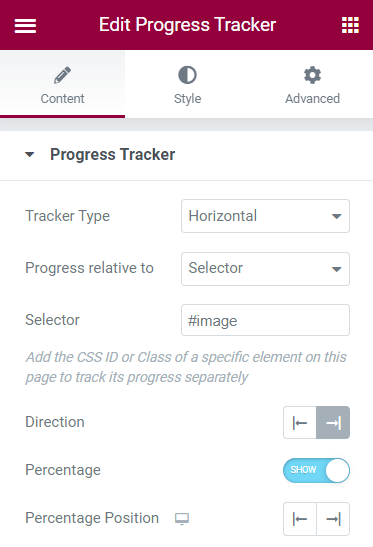This screenshot has height=547, width=373.
Task: Set Direction to right-pointing arrow
Action: pos(333,423)
